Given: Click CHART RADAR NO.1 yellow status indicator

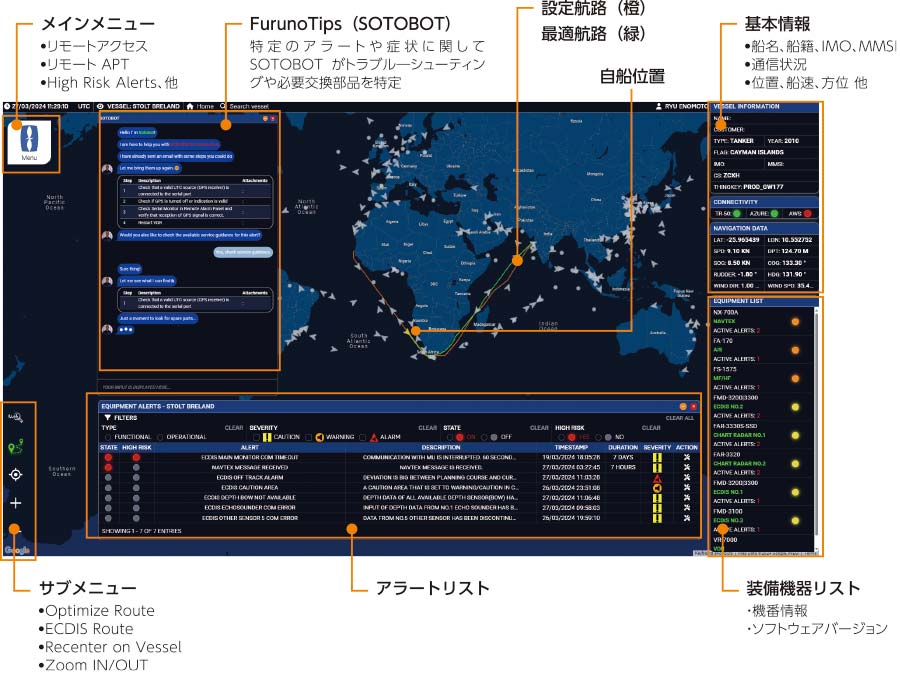Looking at the screenshot, I should tap(795, 435).
